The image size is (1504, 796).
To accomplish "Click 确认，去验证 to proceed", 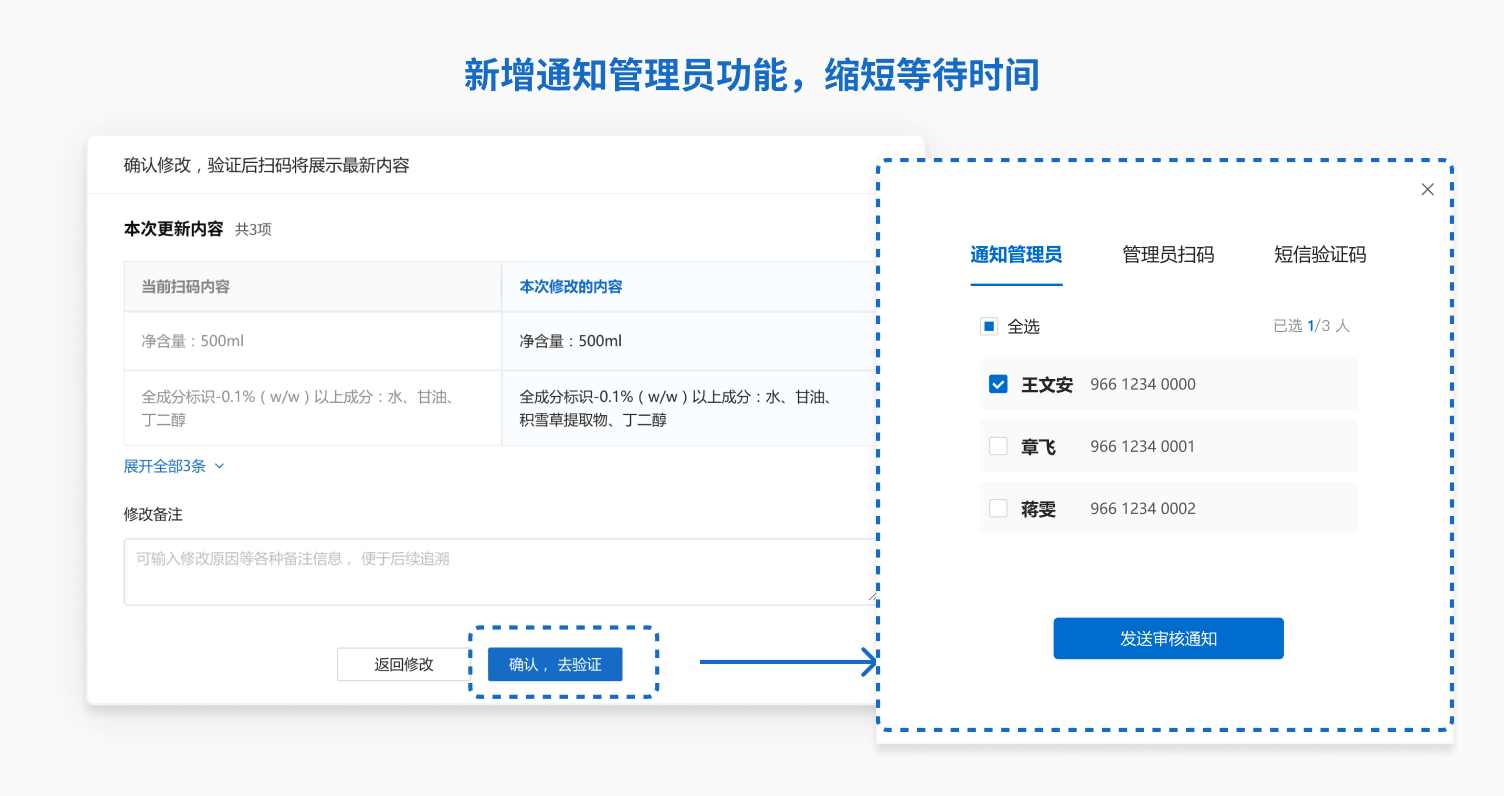I will [555, 664].
